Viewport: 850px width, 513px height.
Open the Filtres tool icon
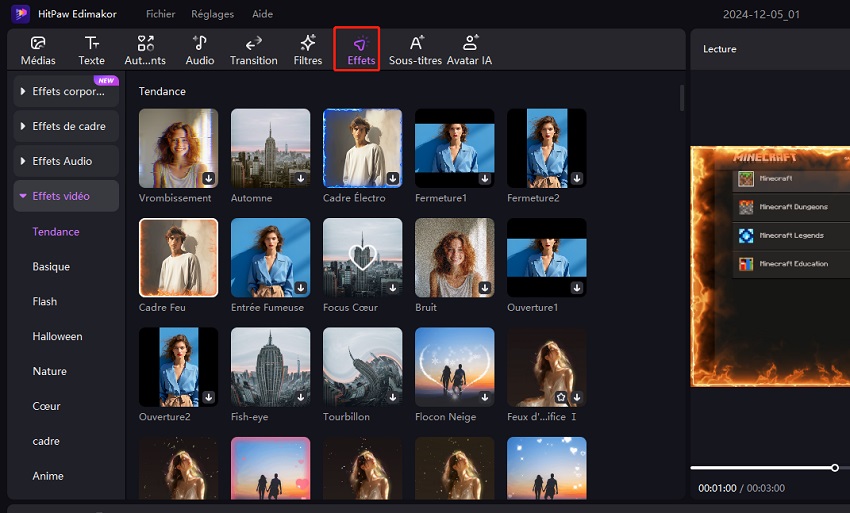click(x=308, y=43)
